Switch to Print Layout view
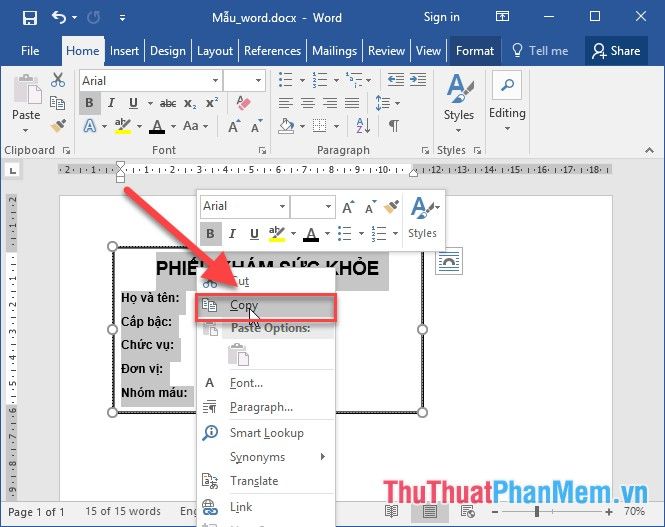The width and height of the screenshot is (665, 527). click(x=429, y=511)
